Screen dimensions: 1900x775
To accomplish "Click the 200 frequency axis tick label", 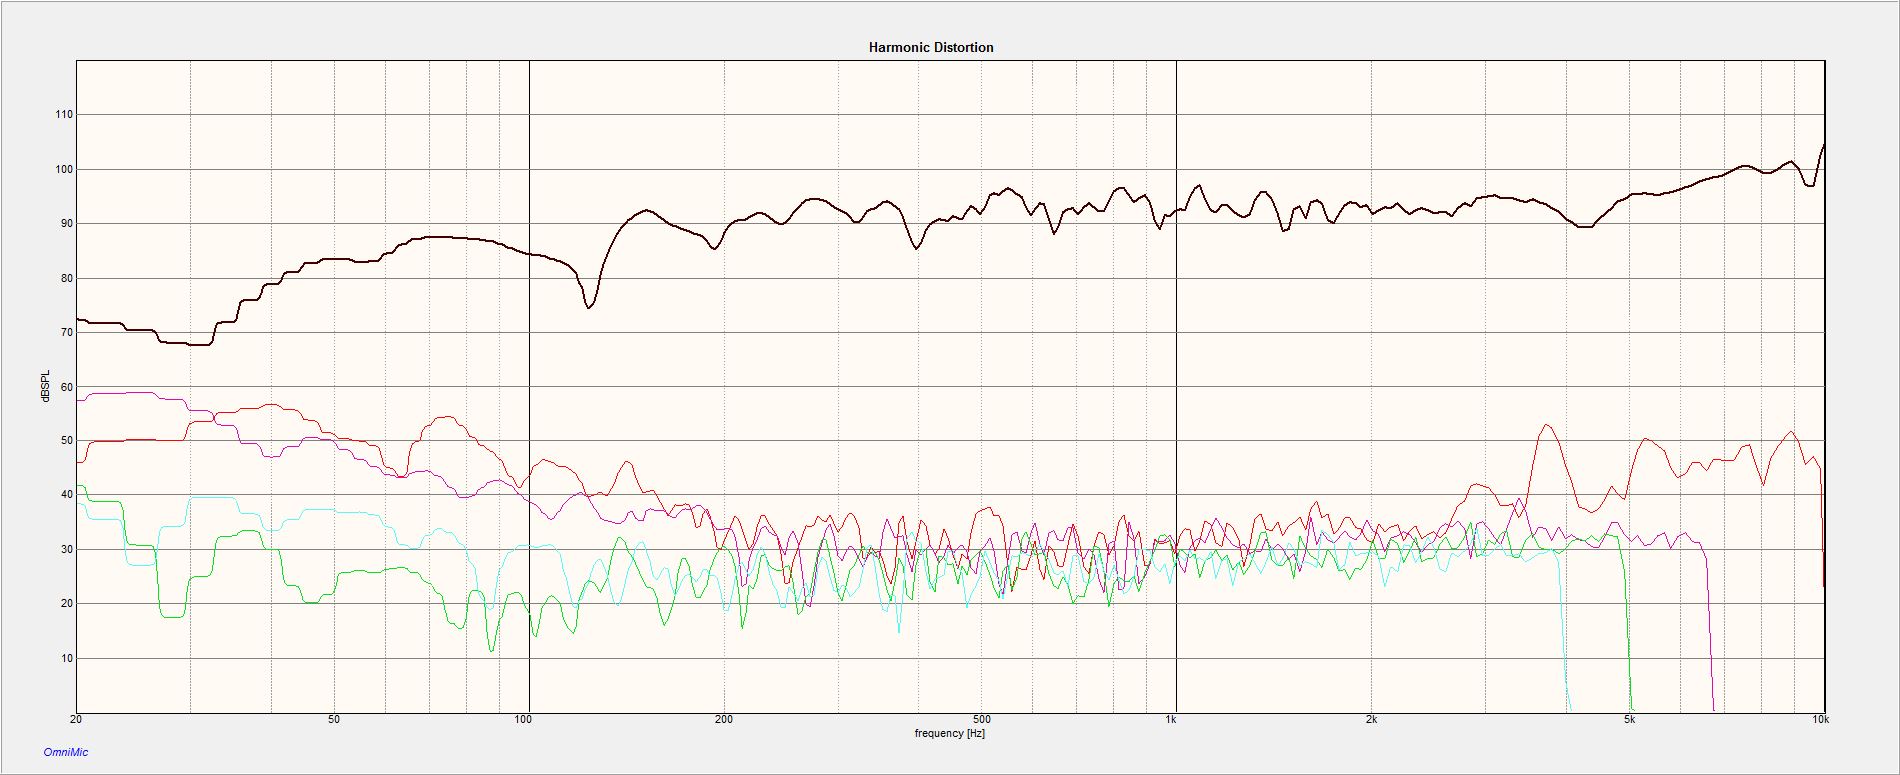I will pos(724,720).
